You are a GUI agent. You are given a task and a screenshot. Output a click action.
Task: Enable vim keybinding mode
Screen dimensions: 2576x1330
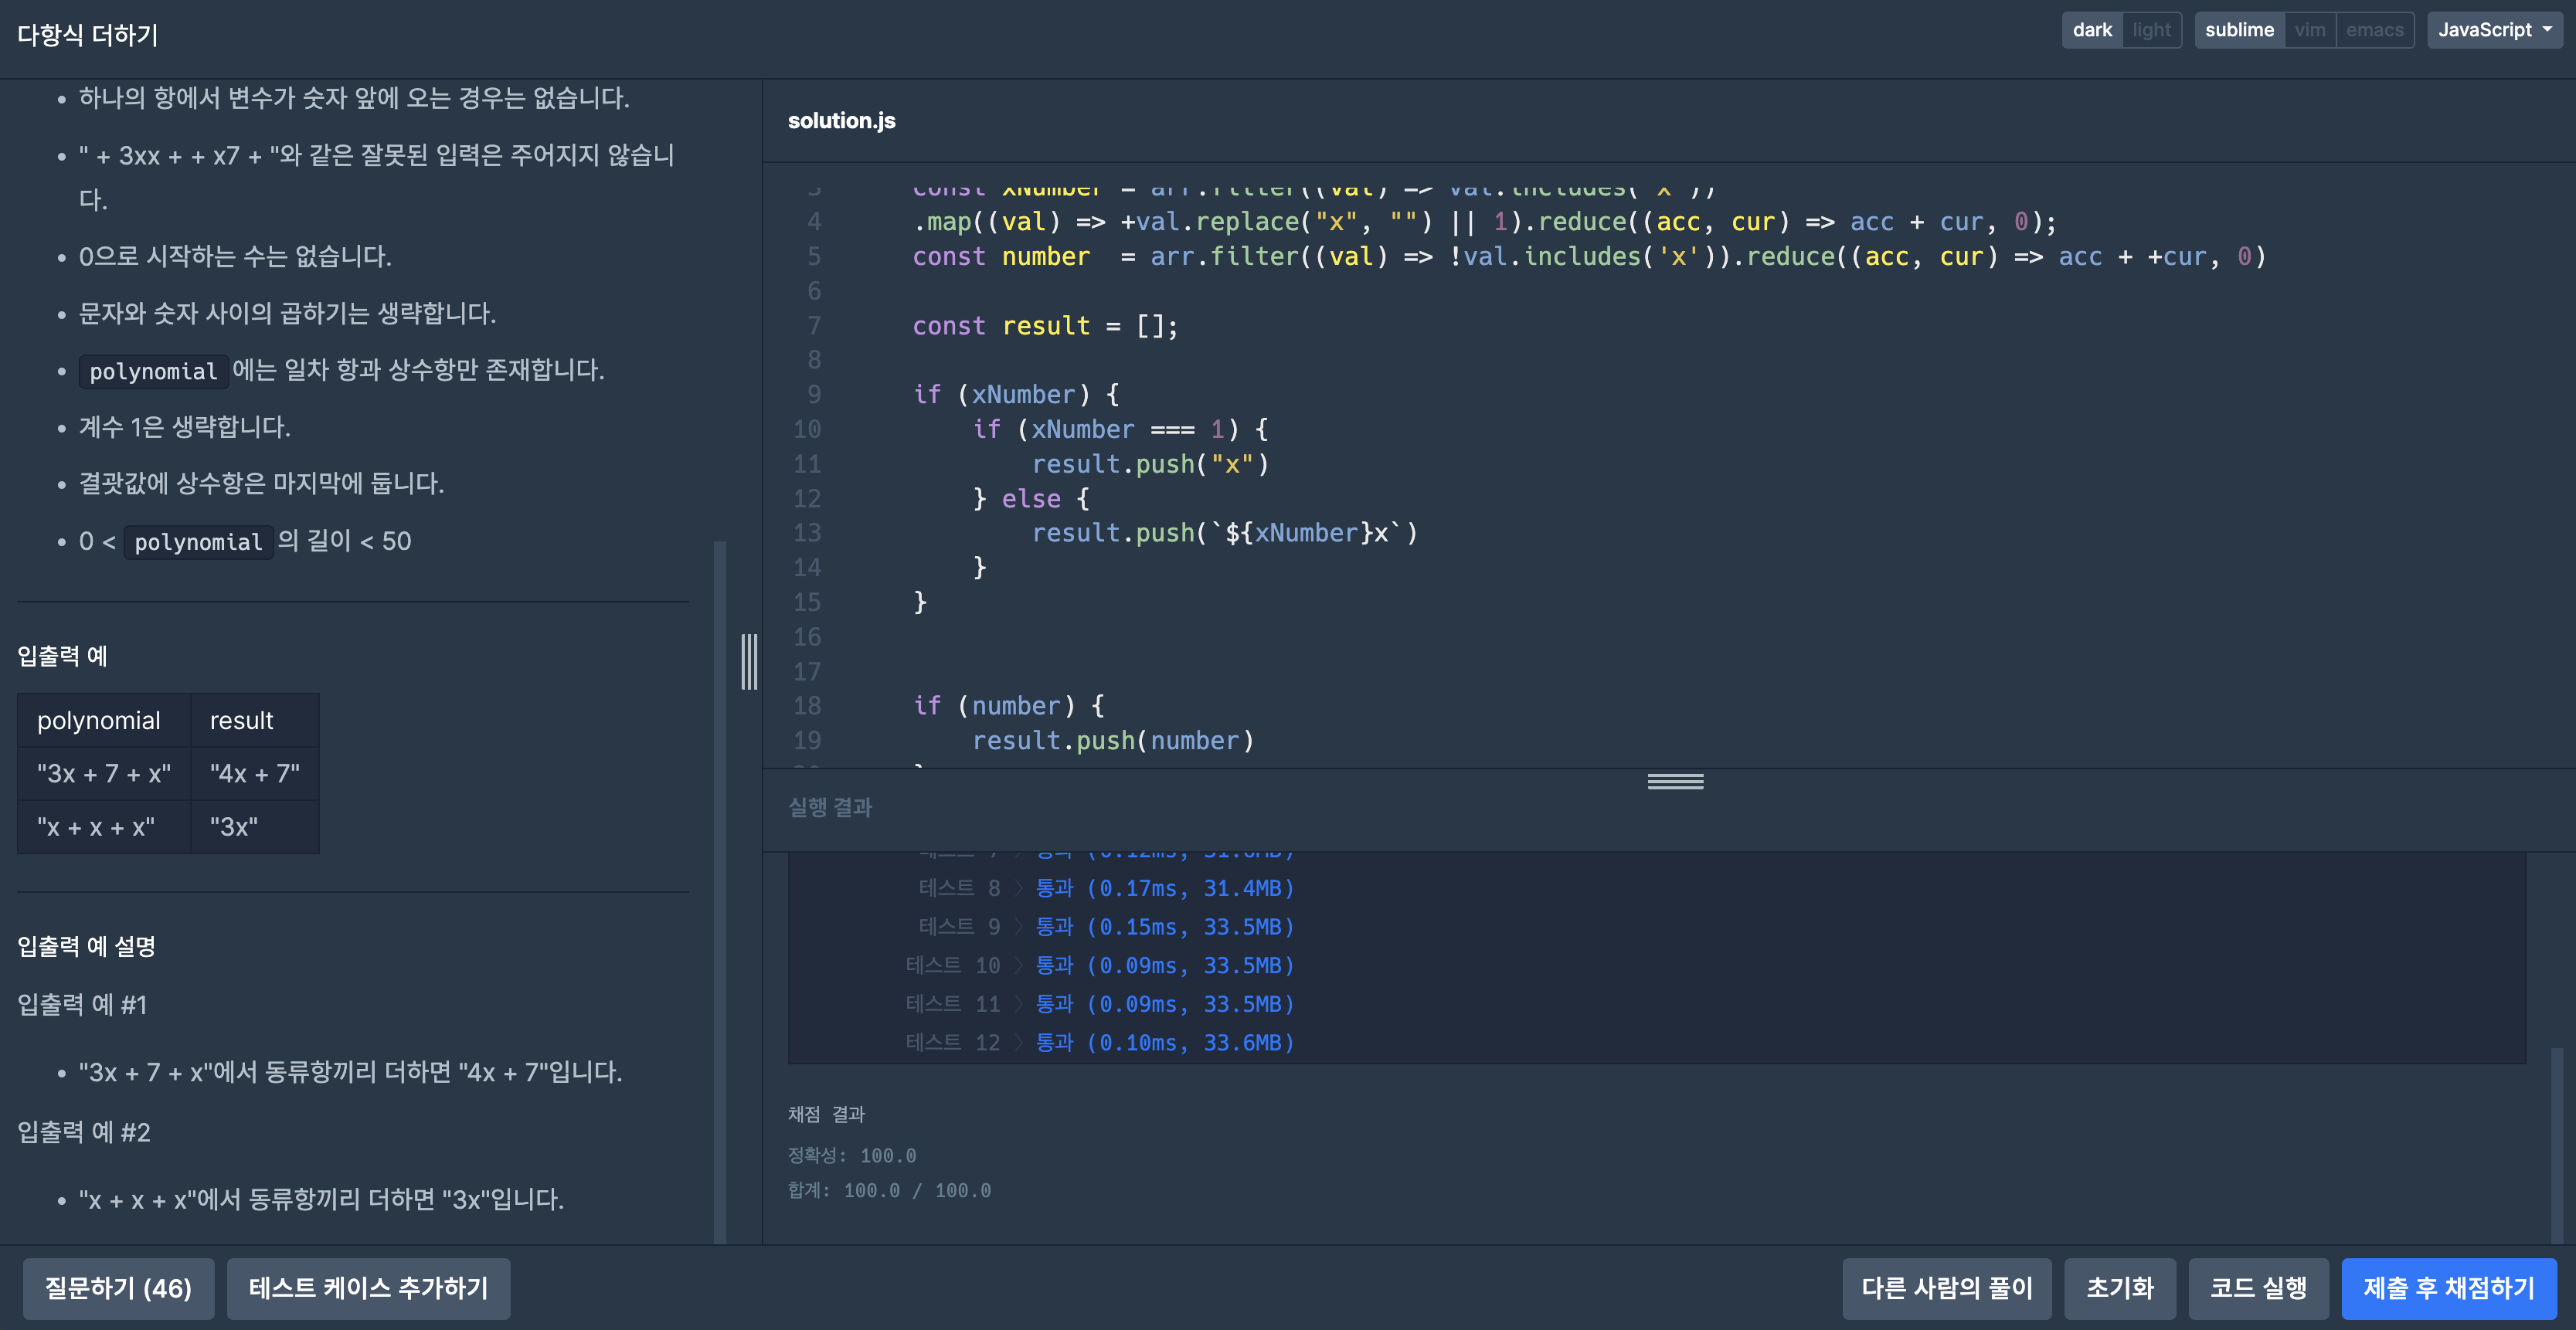[x=2309, y=30]
